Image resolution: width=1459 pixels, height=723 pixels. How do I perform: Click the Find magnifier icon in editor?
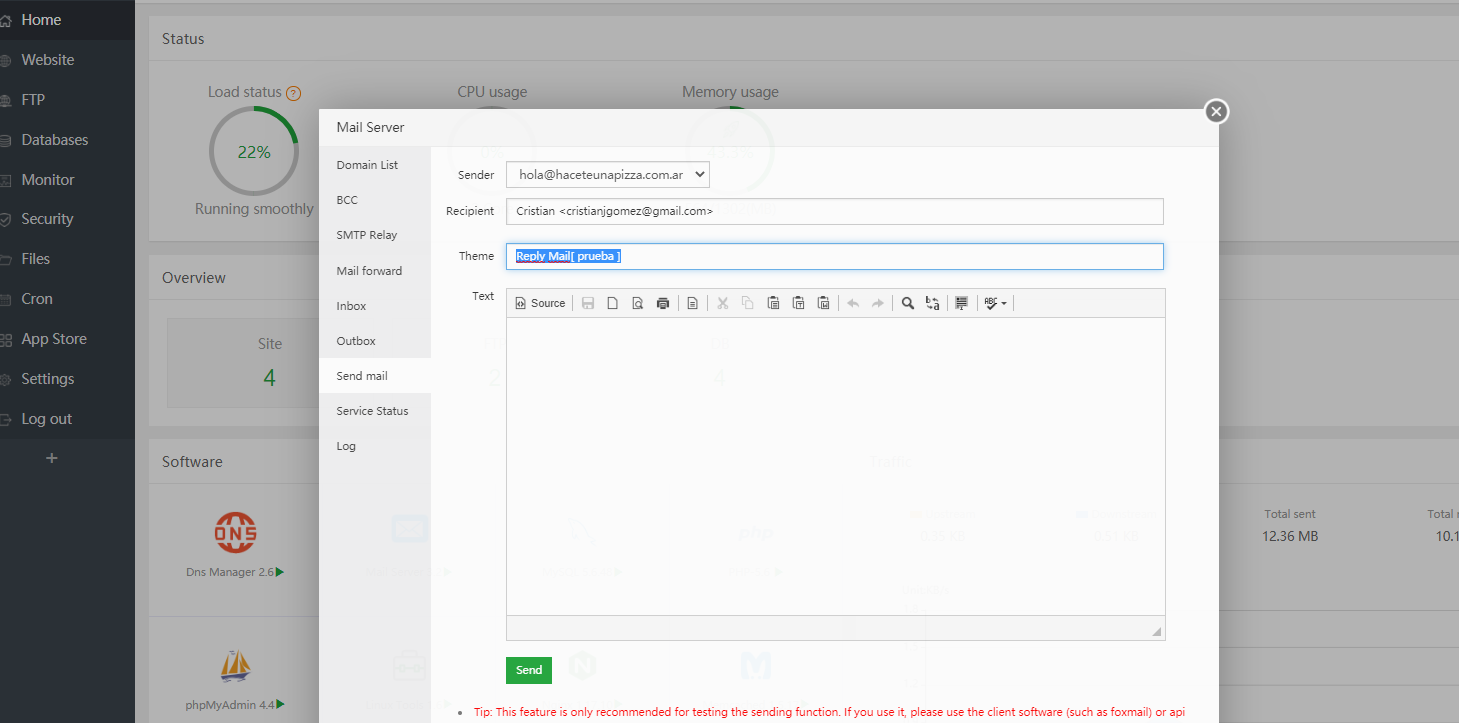[907, 303]
